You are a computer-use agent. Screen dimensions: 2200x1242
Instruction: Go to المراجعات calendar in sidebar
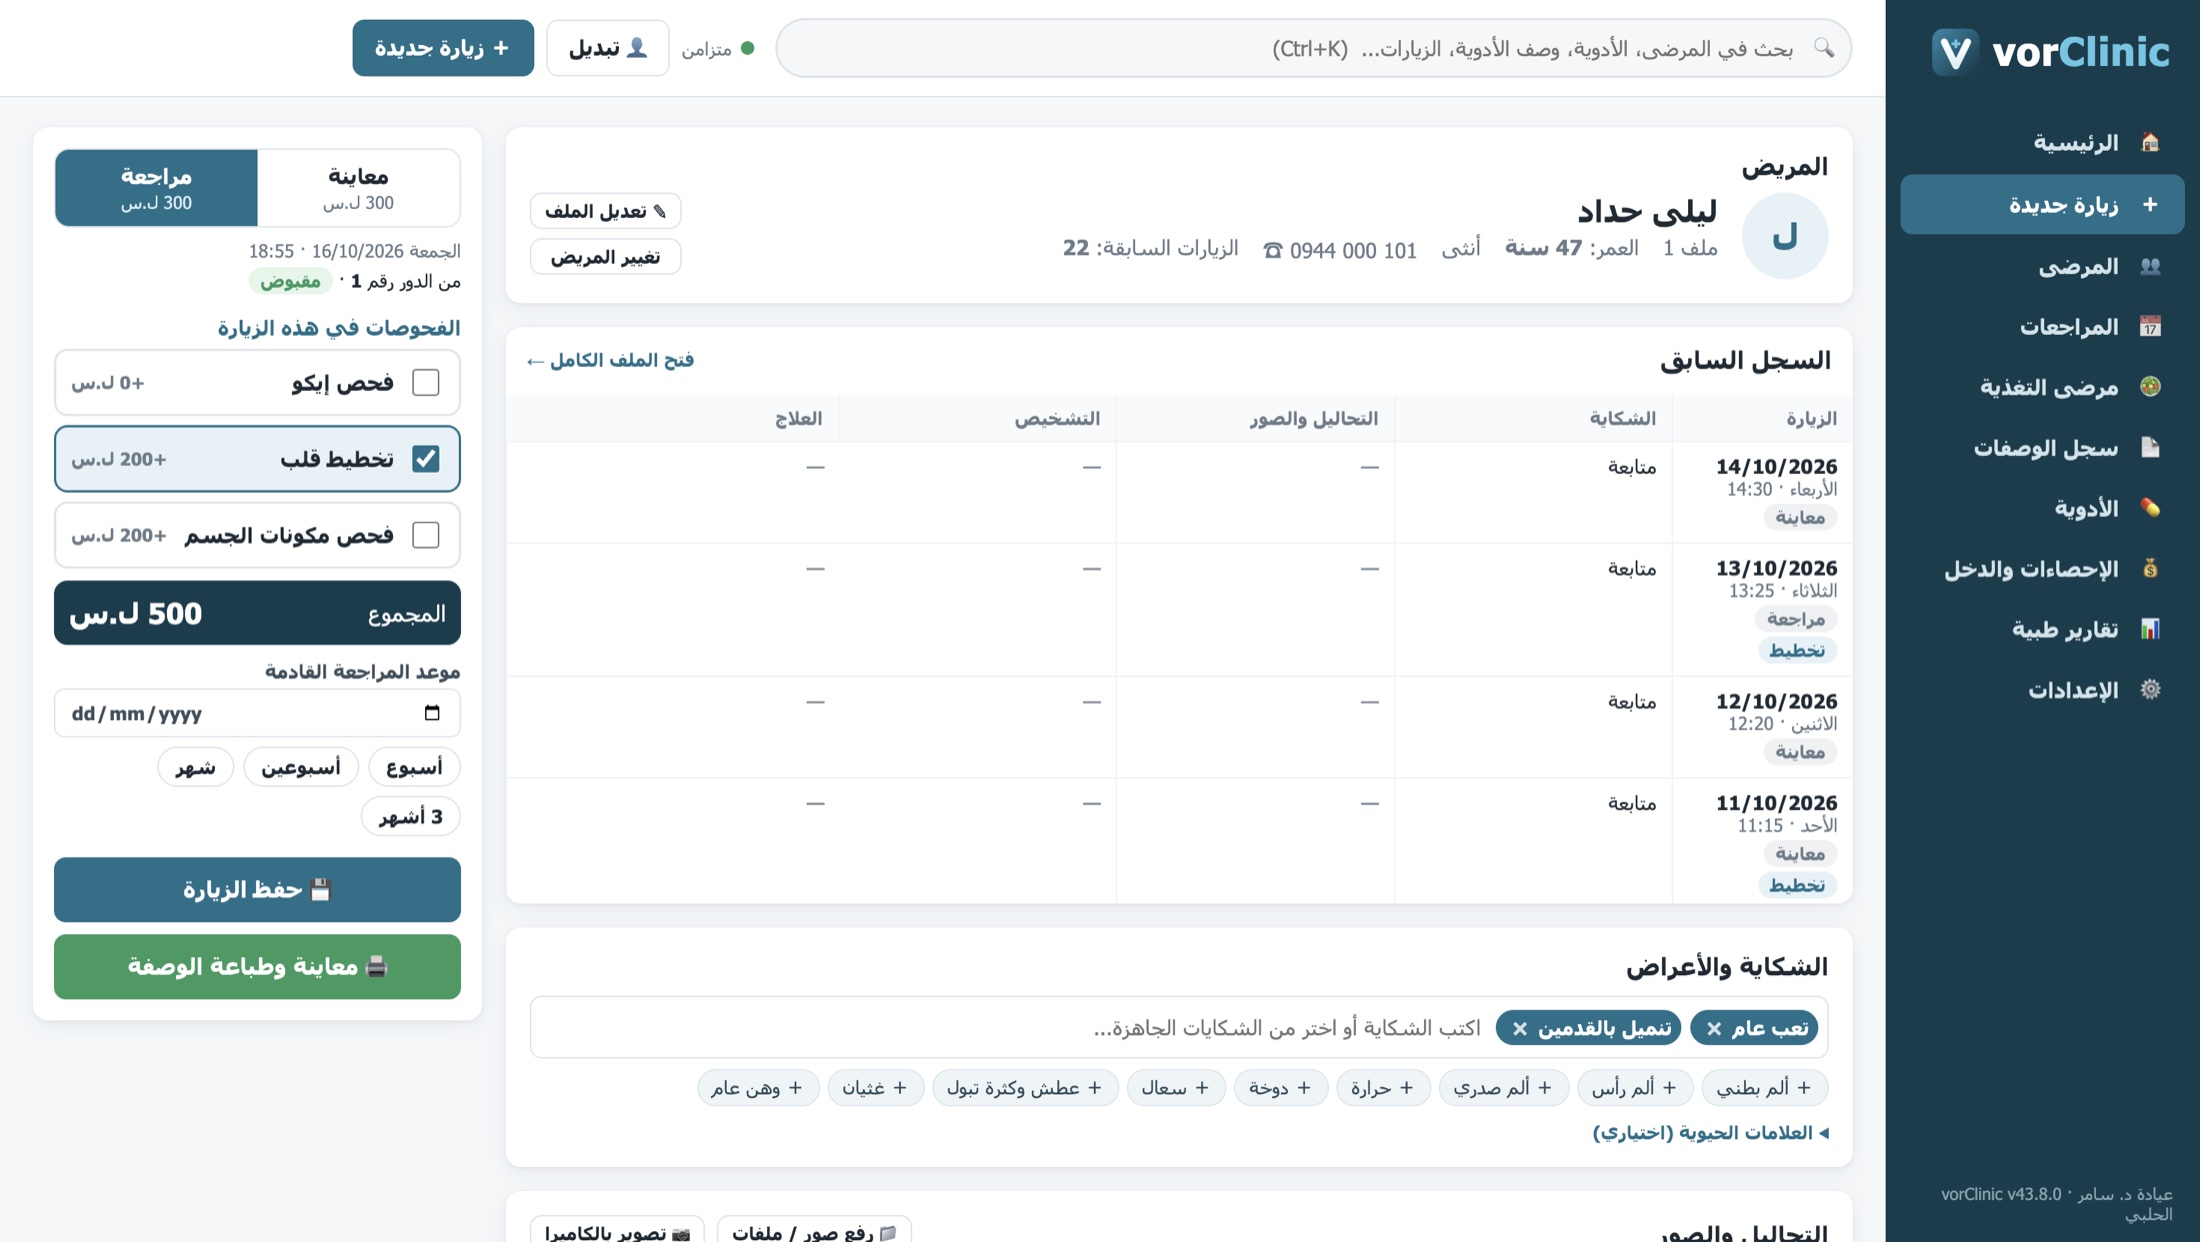point(2042,327)
